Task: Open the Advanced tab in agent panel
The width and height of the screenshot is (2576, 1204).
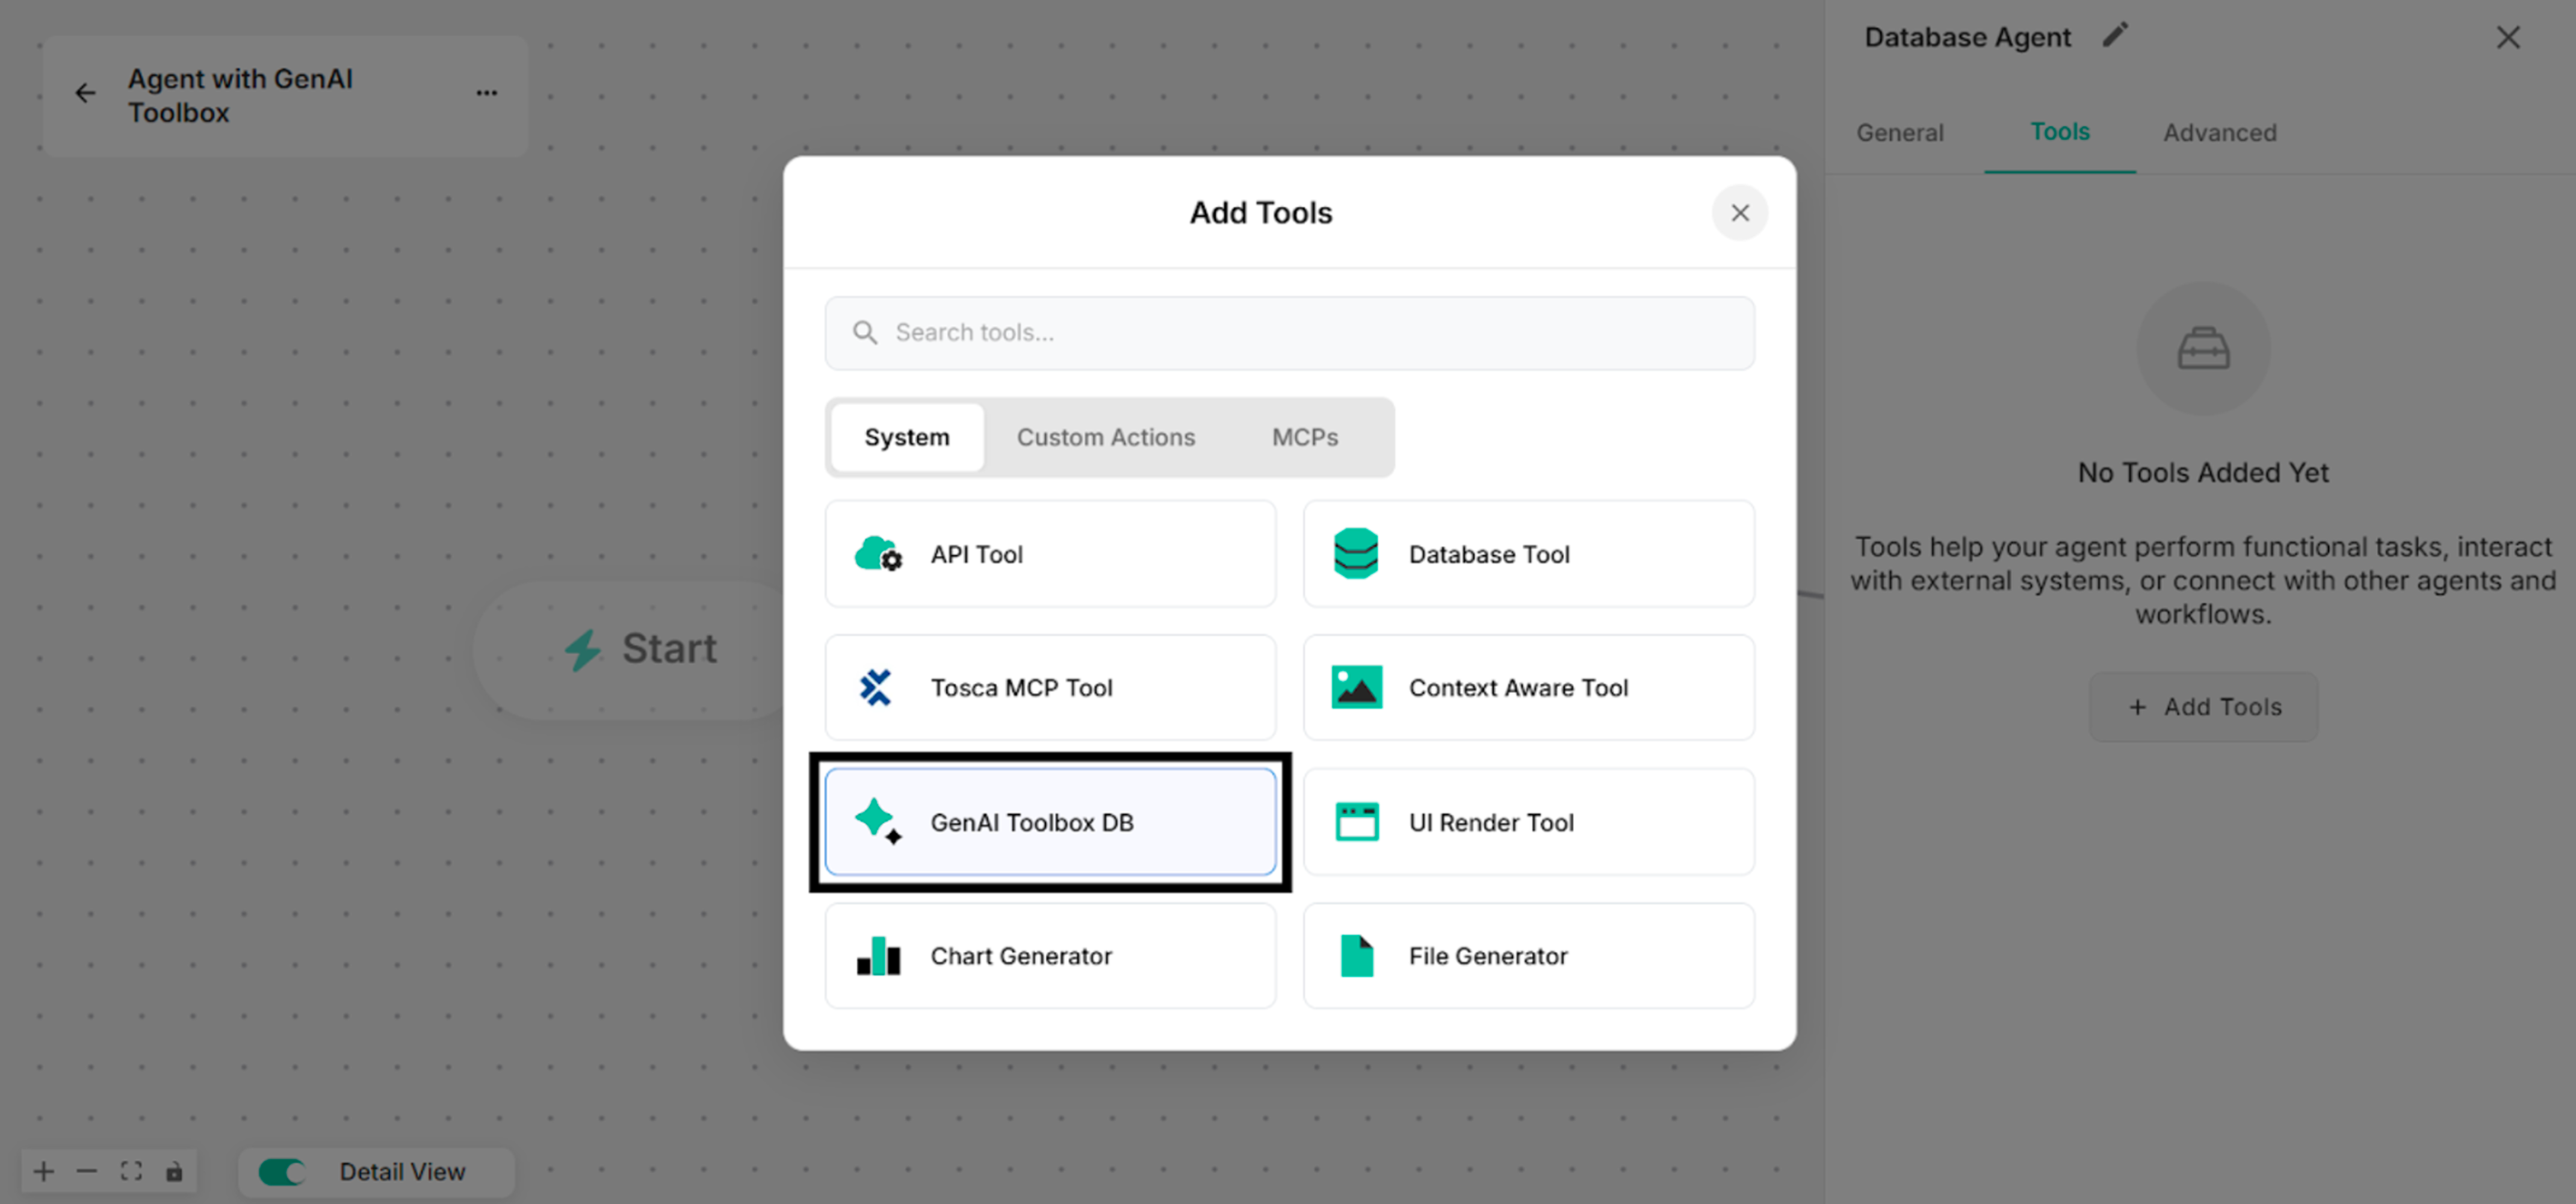Action: 2219,133
